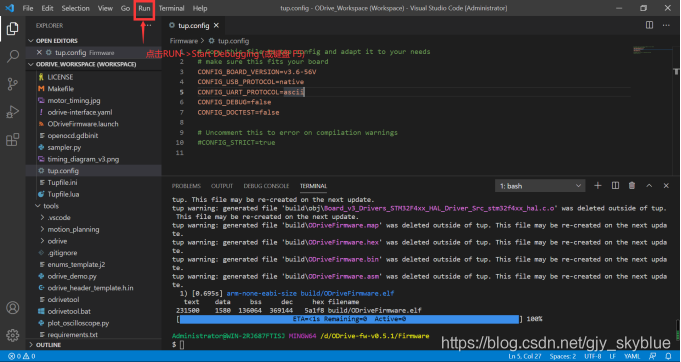Click the terminal prompt input line
The width and height of the screenshot is (681, 362).
tap(182, 345)
